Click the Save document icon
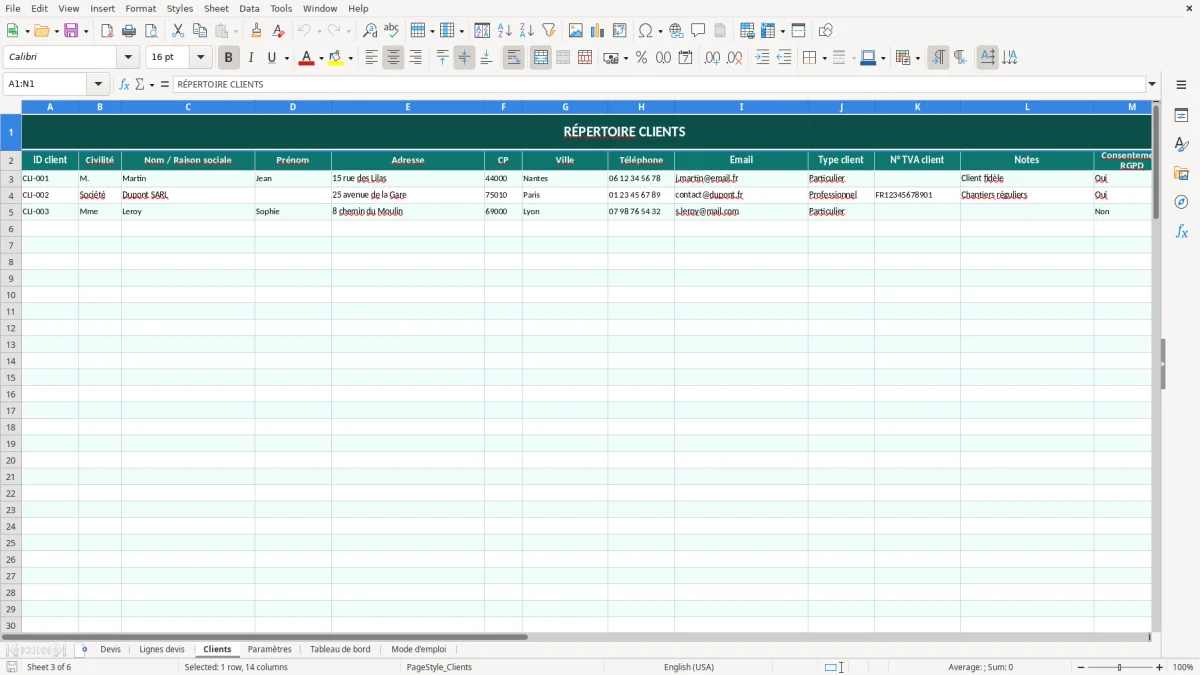This screenshot has height=675, width=1200. [71, 31]
